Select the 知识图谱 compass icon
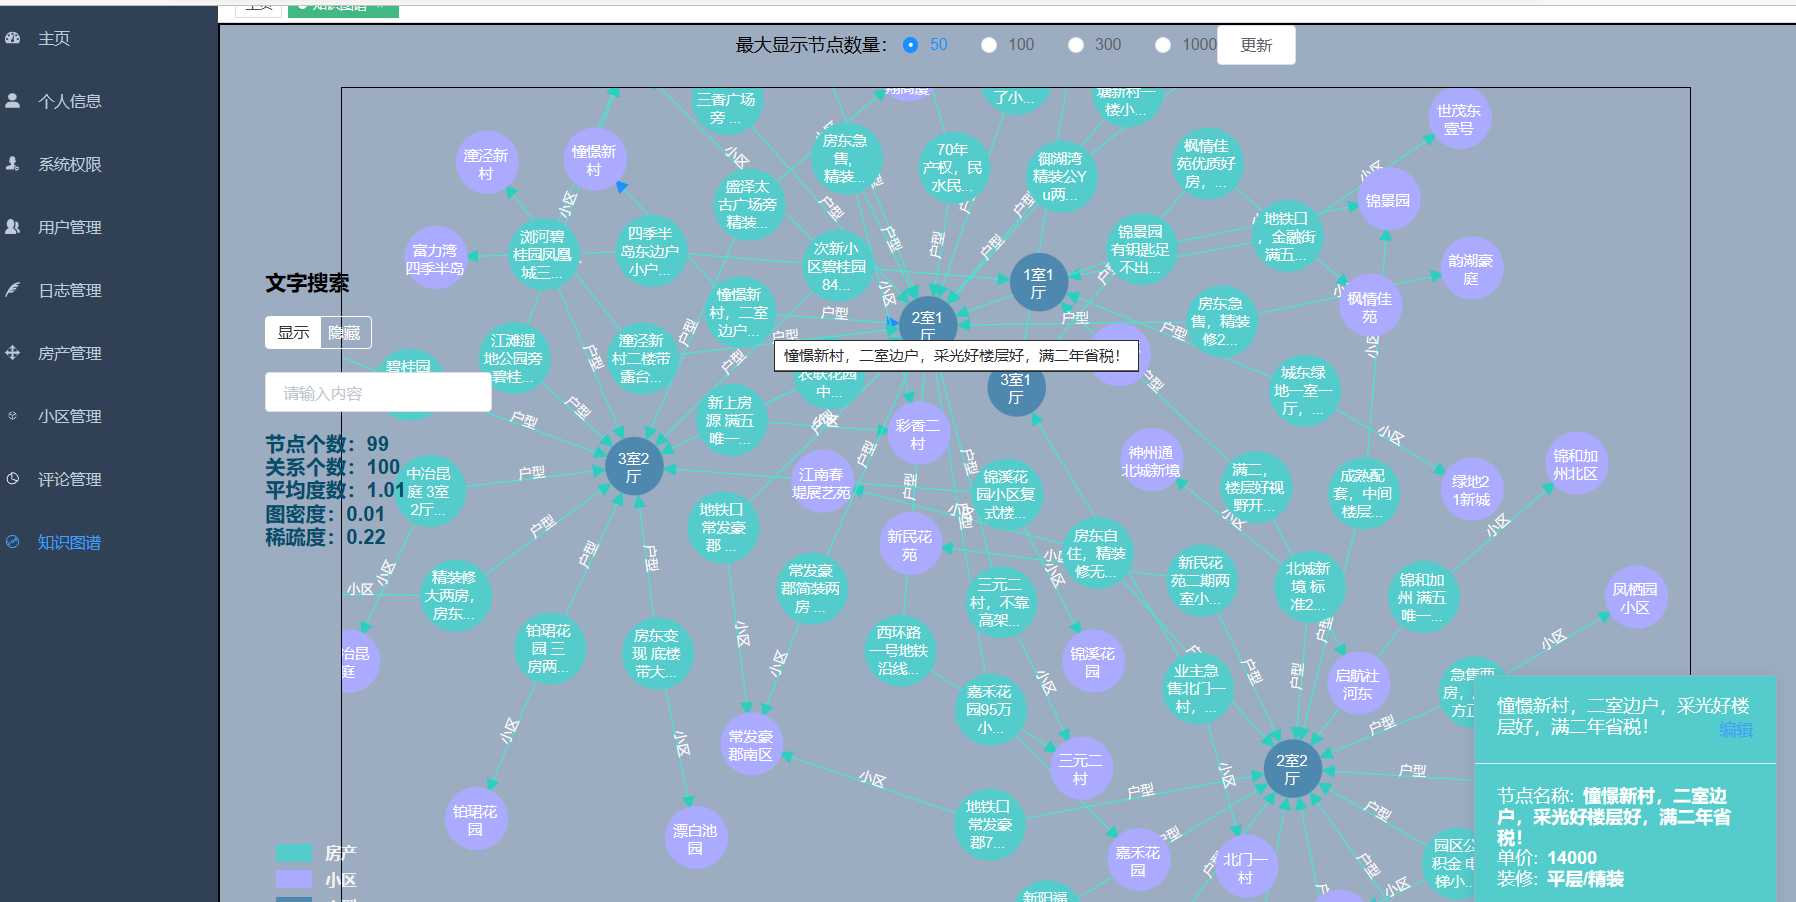 pos(10,543)
